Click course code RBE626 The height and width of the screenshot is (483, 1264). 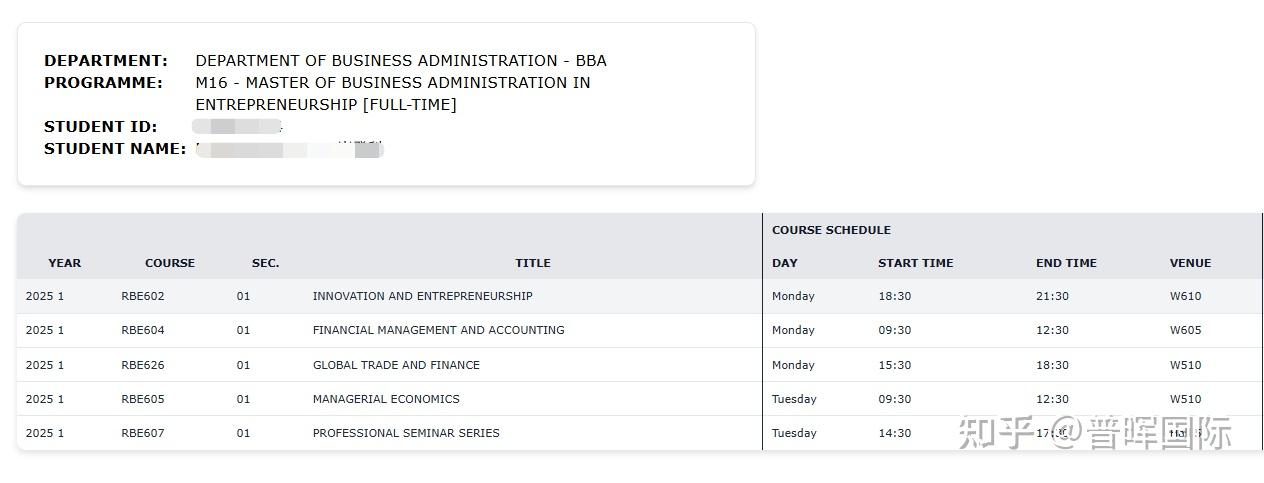pos(142,365)
